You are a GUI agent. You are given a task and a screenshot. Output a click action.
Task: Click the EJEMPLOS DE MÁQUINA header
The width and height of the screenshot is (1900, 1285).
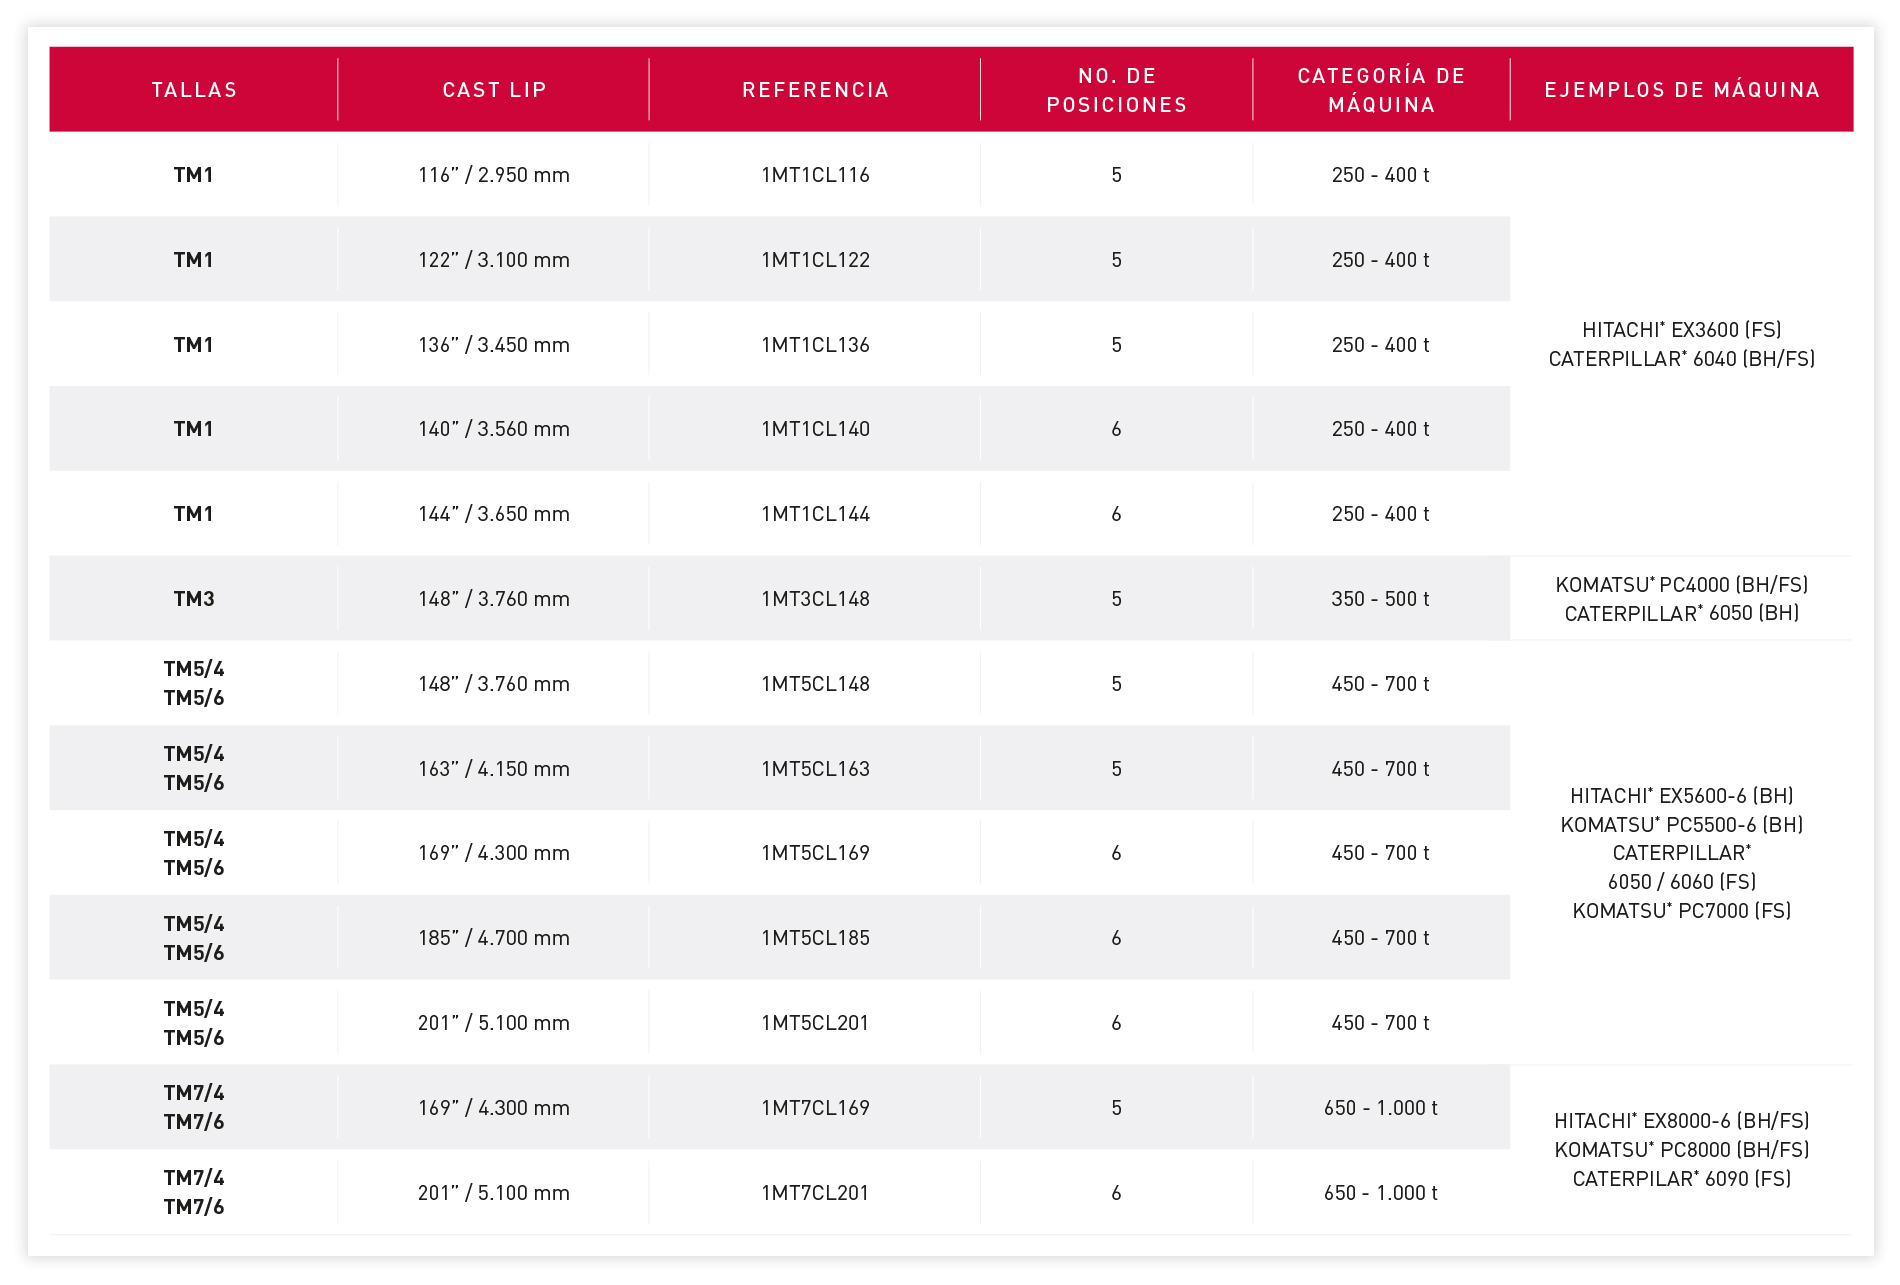point(1681,90)
